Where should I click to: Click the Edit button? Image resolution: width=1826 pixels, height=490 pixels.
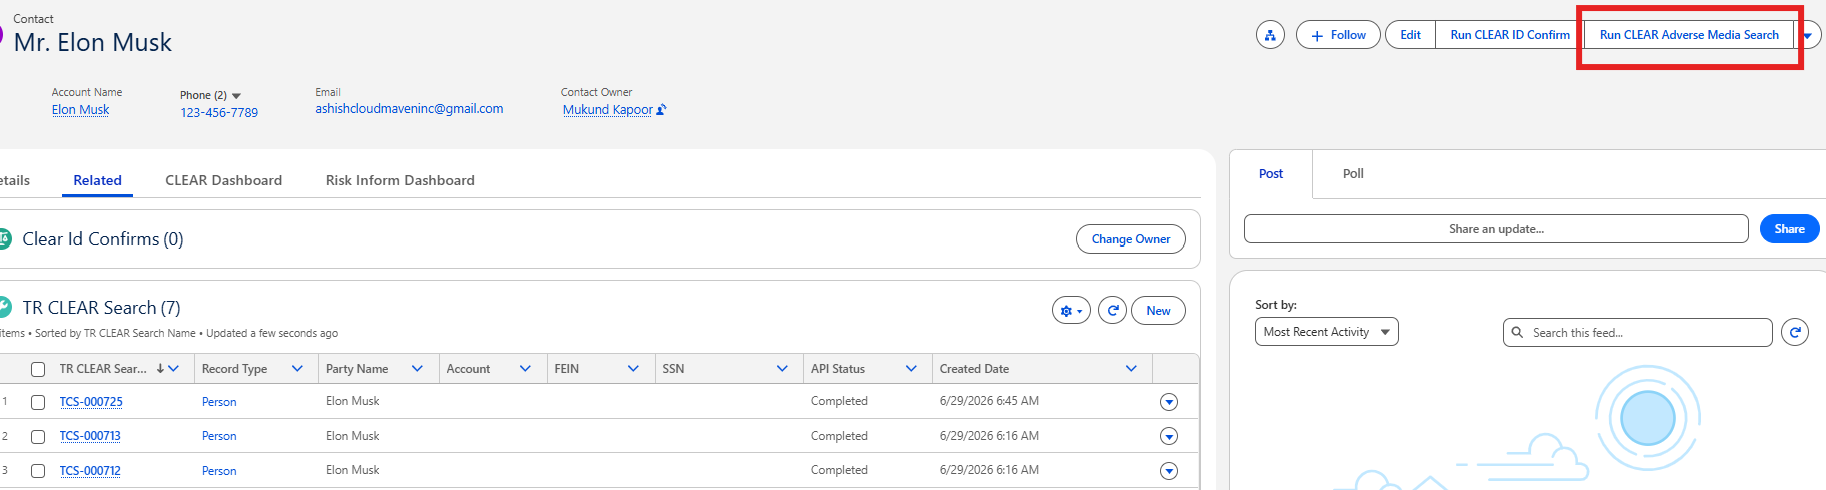(x=1410, y=35)
